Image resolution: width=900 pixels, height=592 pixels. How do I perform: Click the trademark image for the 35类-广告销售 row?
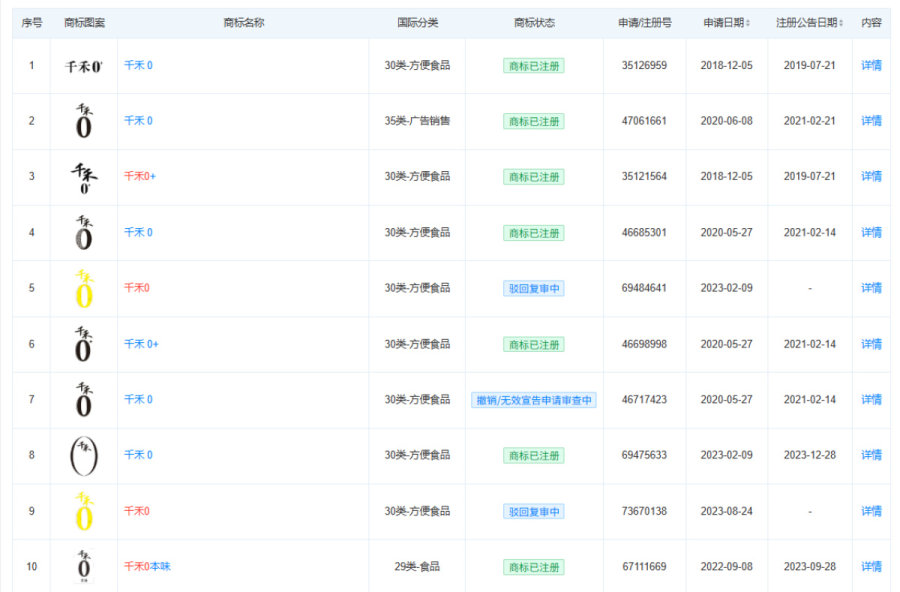[84, 121]
